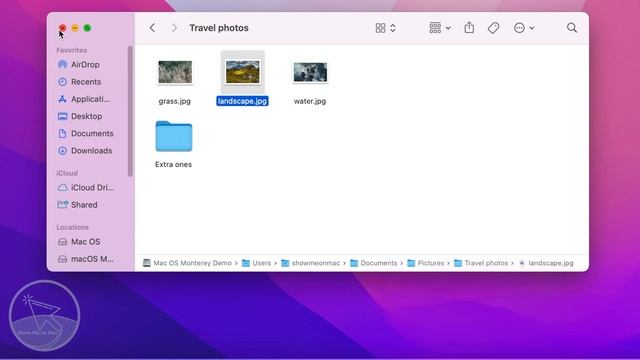The width and height of the screenshot is (640, 360).
Task: Select the water.jpg thumbnail
Action: click(310, 72)
